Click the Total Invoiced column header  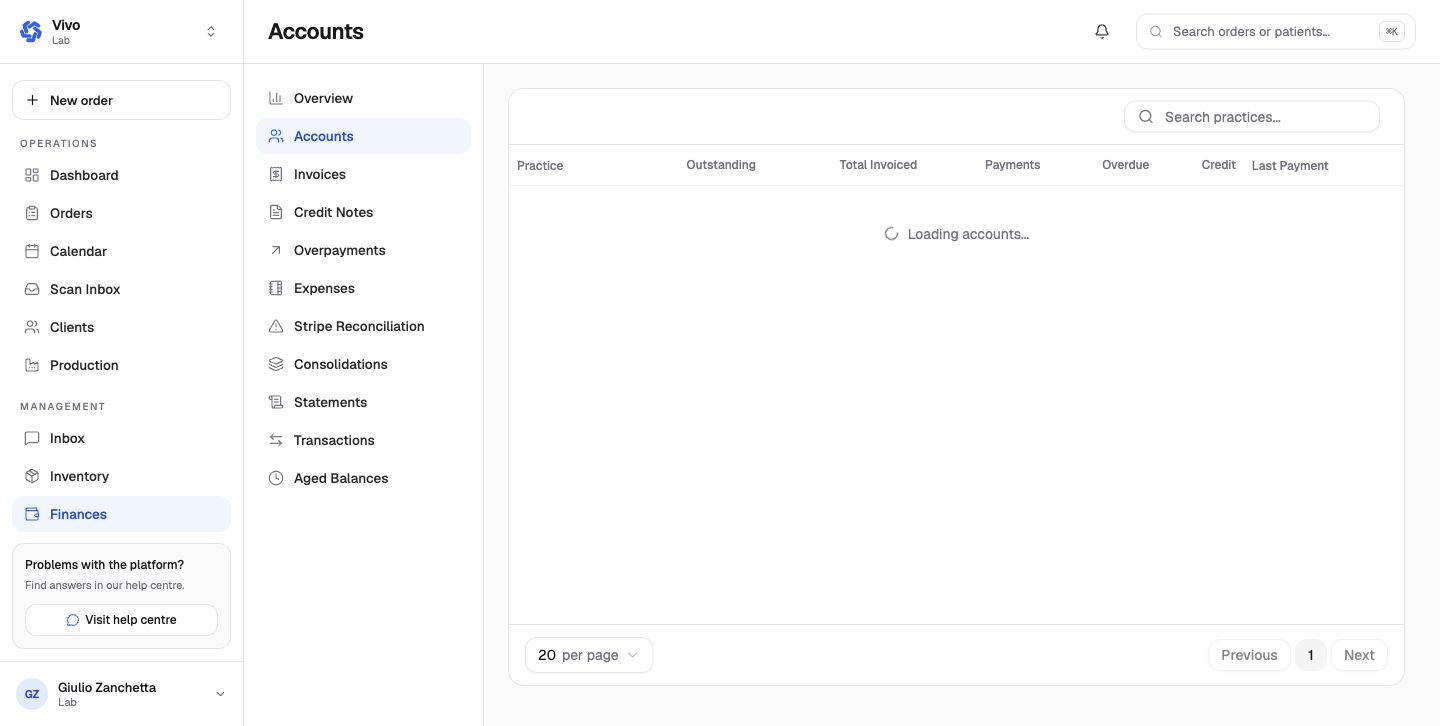[878, 165]
